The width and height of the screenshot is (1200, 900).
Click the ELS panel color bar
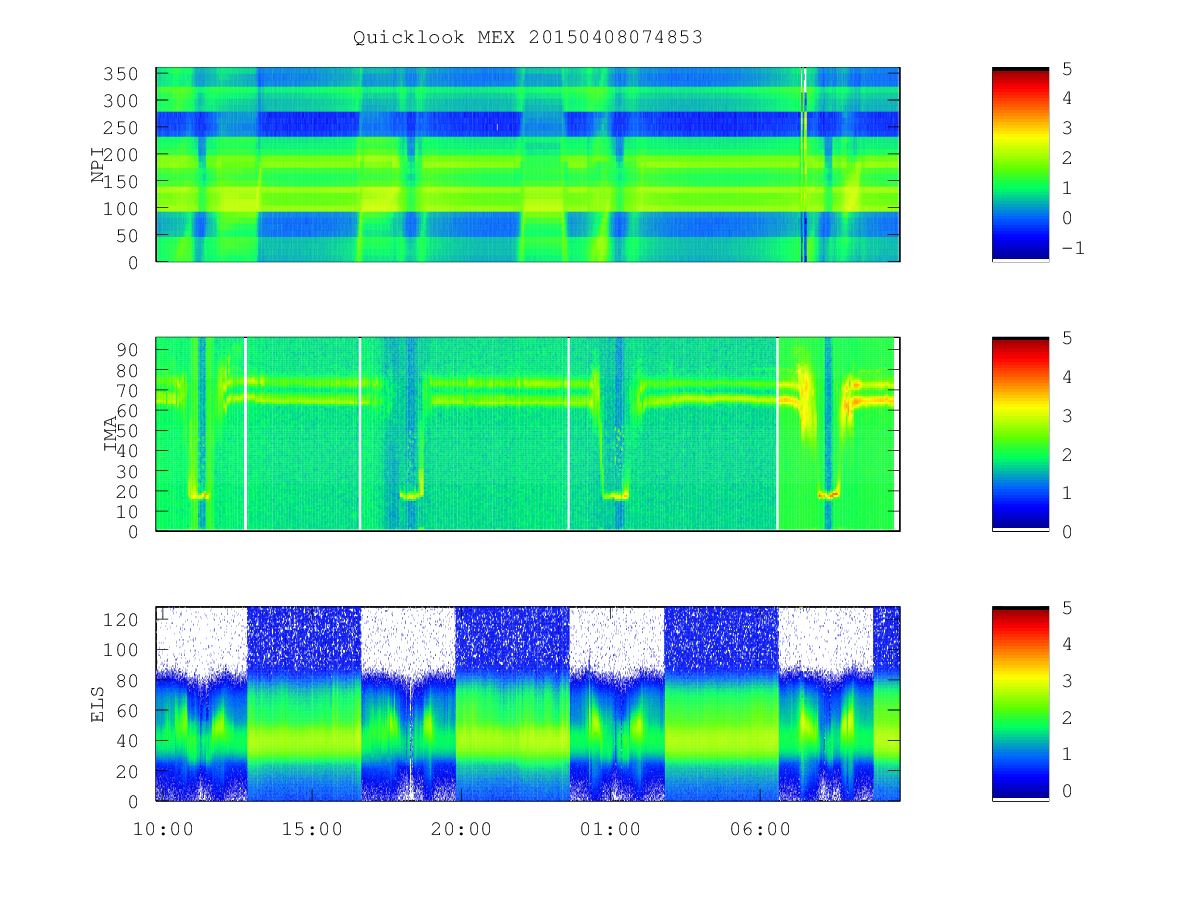1020,703
